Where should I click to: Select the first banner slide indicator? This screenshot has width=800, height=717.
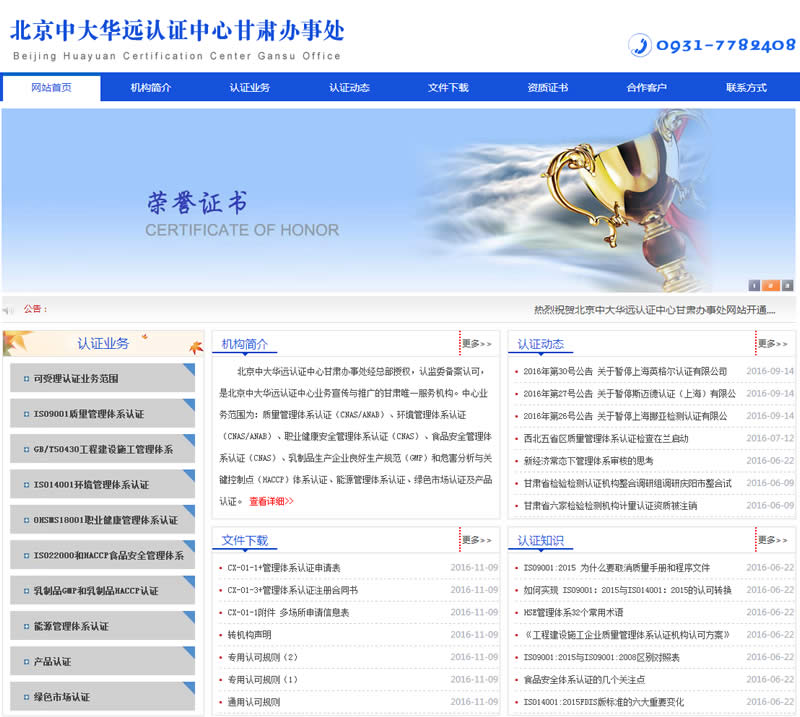click(754, 285)
